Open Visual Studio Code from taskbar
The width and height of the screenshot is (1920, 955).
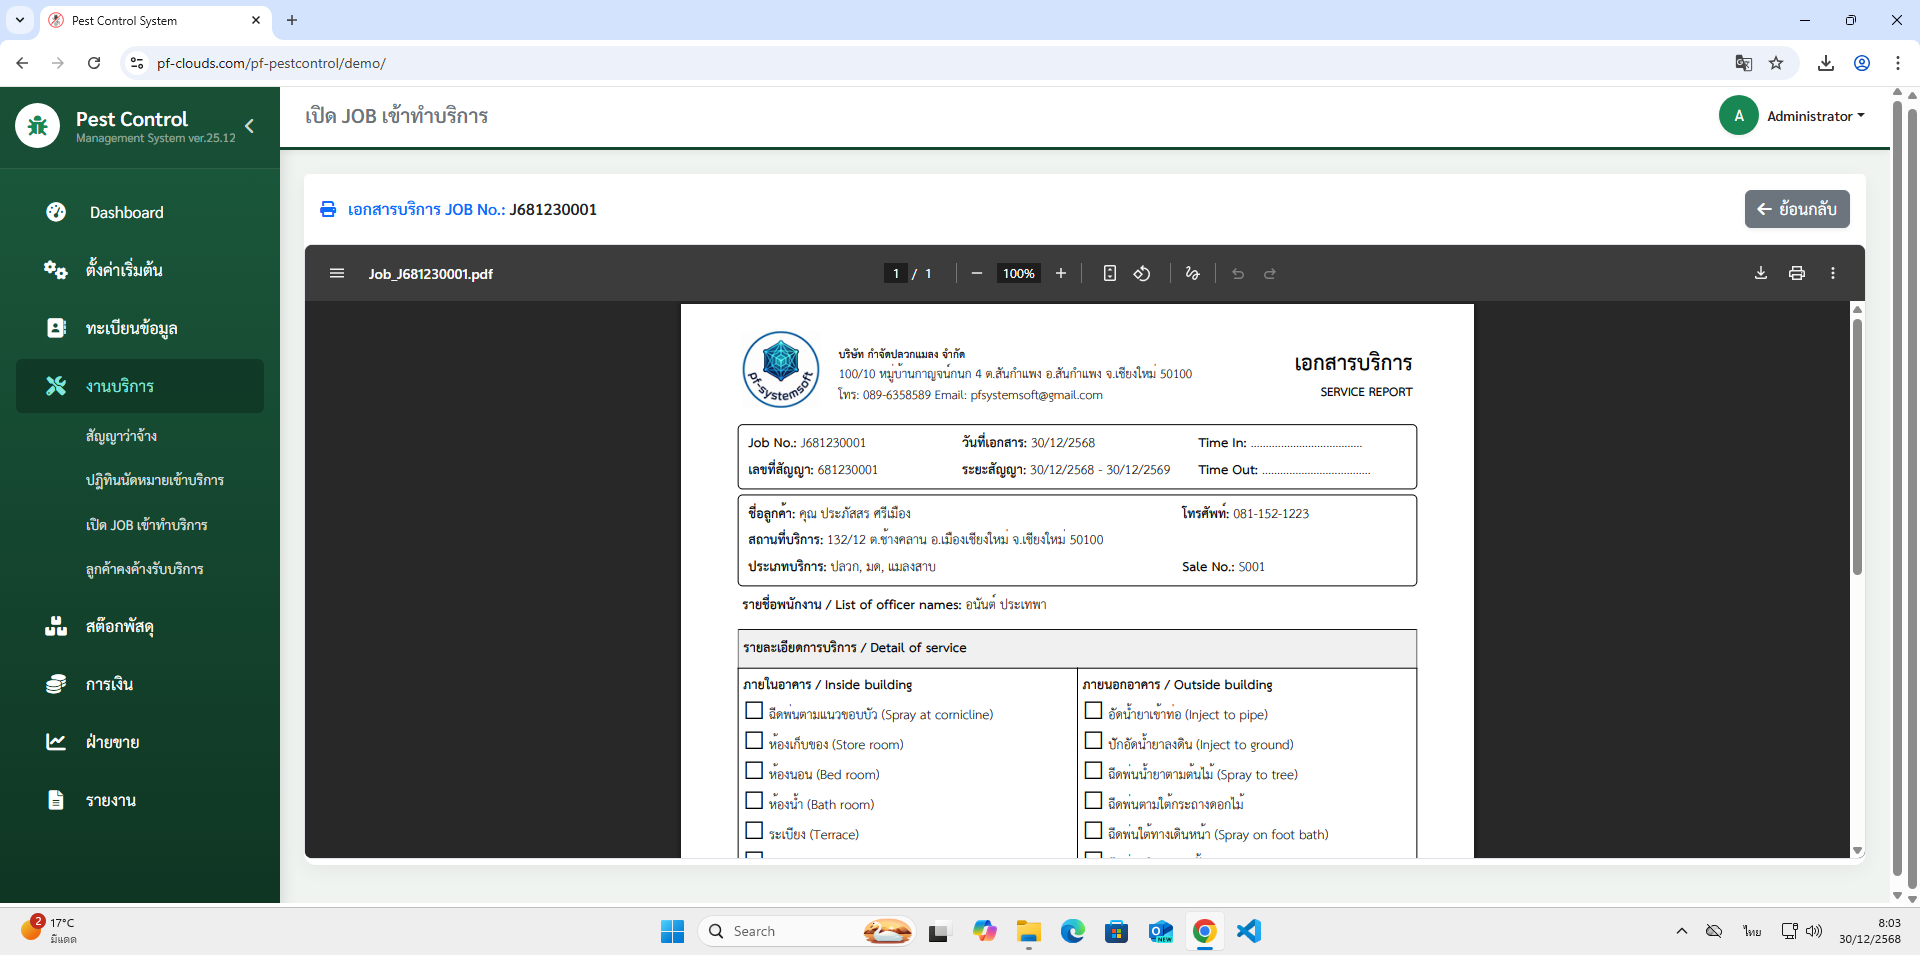pyautogui.click(x=1248, y=931)
